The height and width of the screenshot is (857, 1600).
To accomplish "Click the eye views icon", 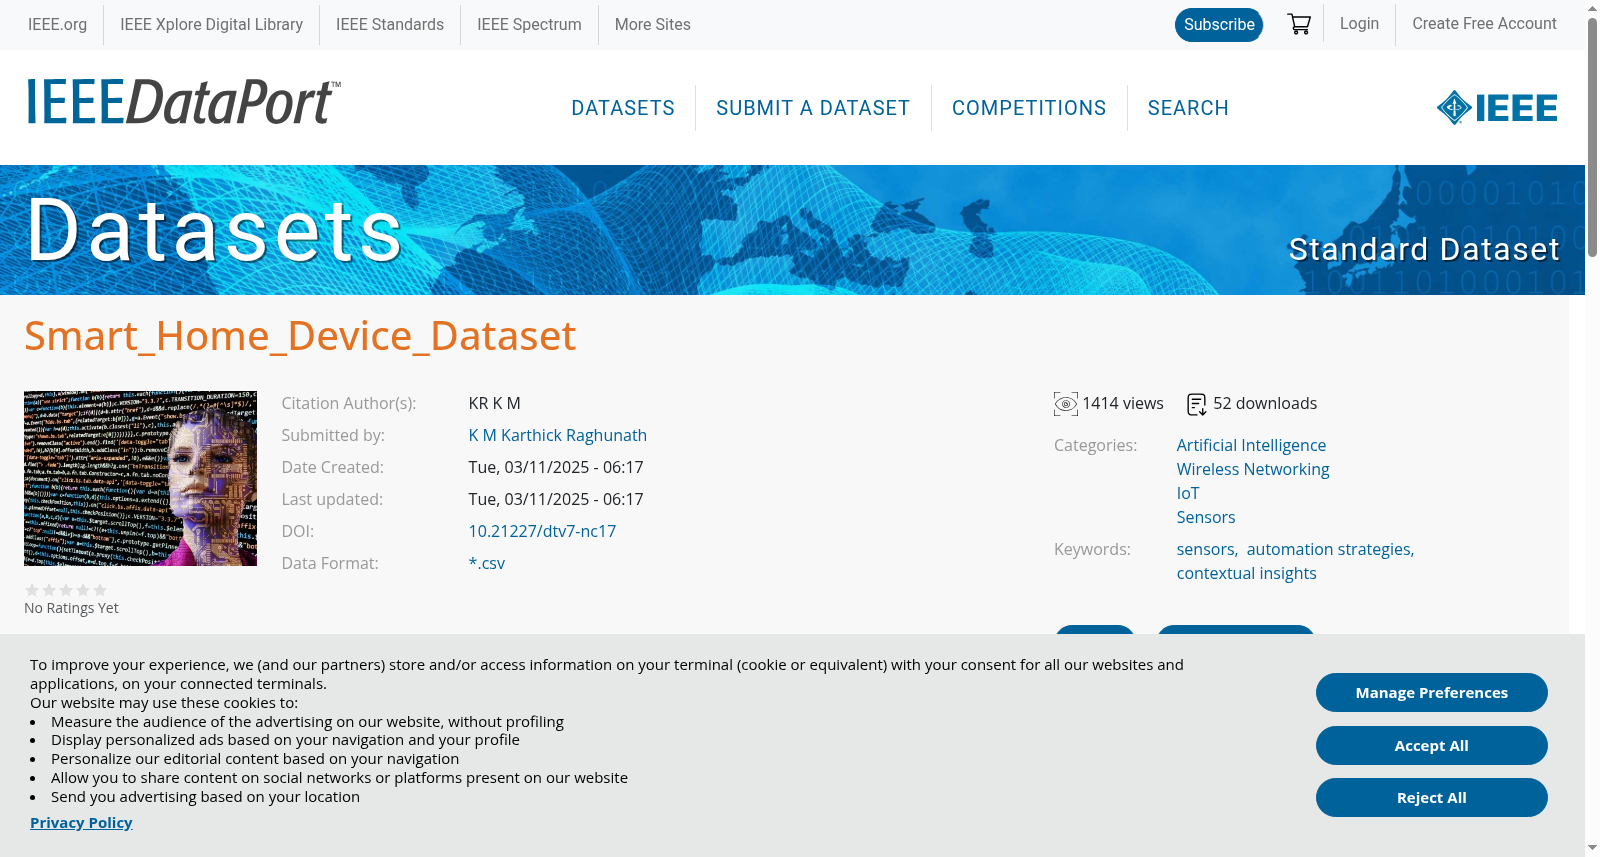I will tap(1066, 404).
